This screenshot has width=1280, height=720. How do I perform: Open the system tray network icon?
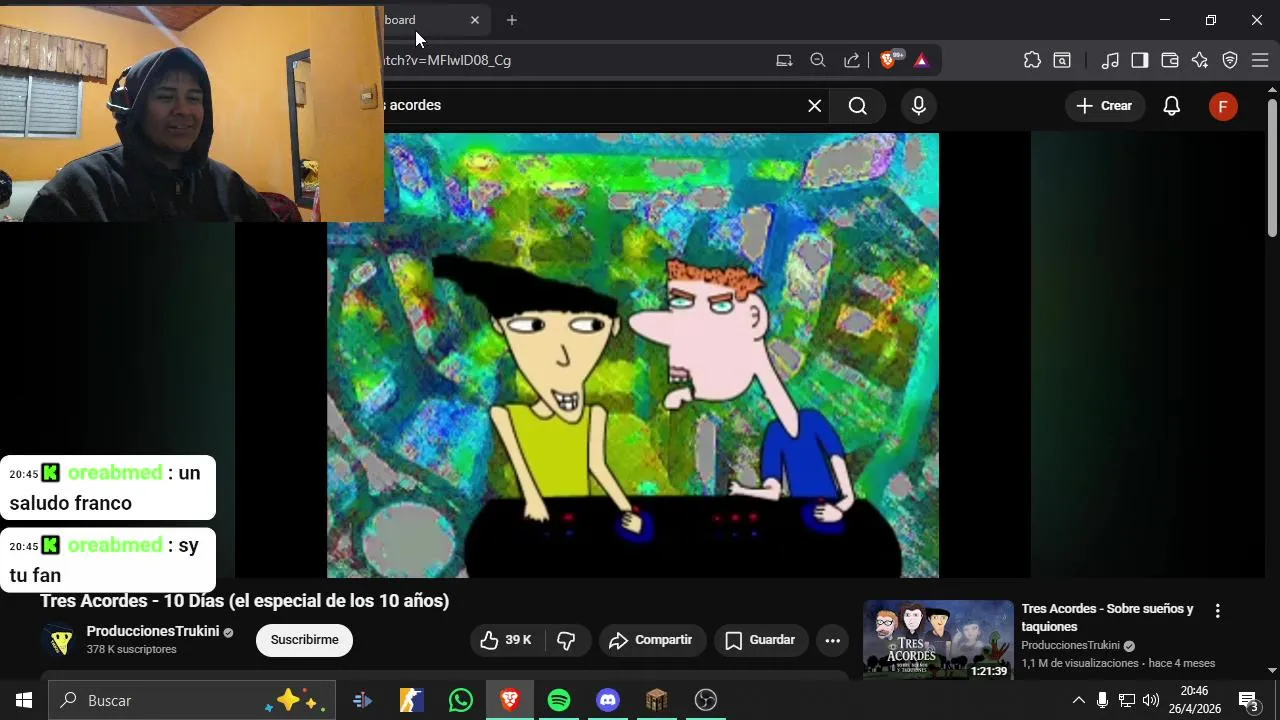pyautogui.click(x=1127, y=700)
